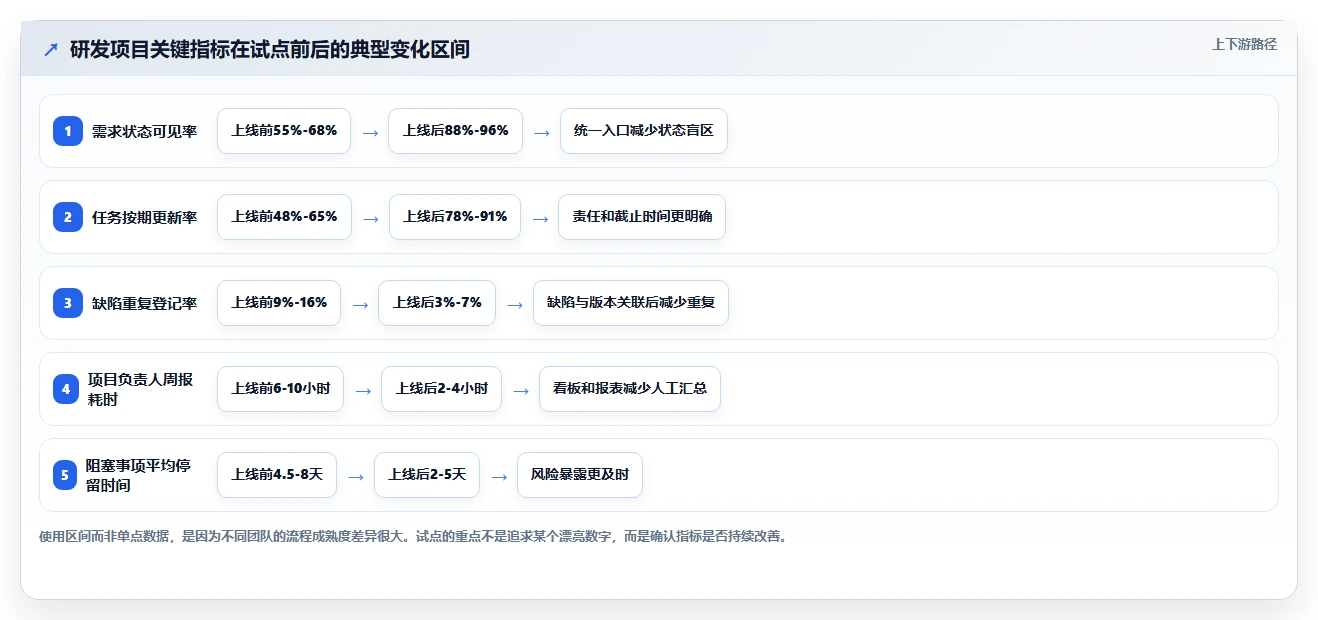1318x620 pixels.
Task: Select the number 3 badge for 缺陷重复登记率
Action: click(x=68, y=303)
